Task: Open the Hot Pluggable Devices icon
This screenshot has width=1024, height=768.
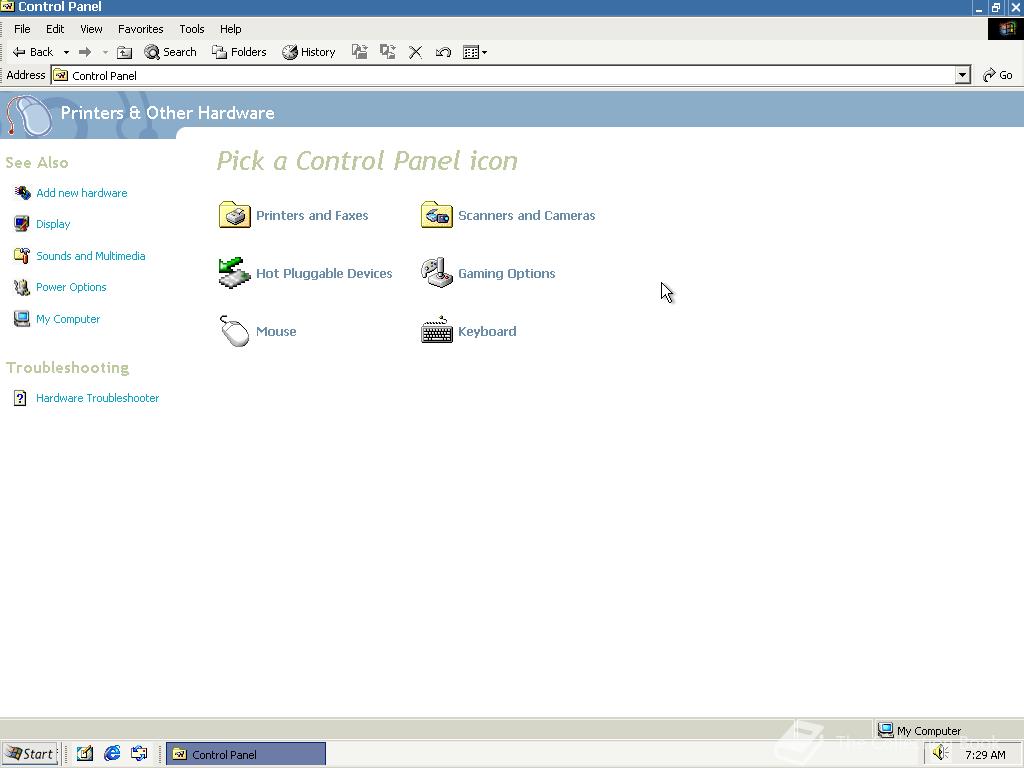Action: (234, 273)
